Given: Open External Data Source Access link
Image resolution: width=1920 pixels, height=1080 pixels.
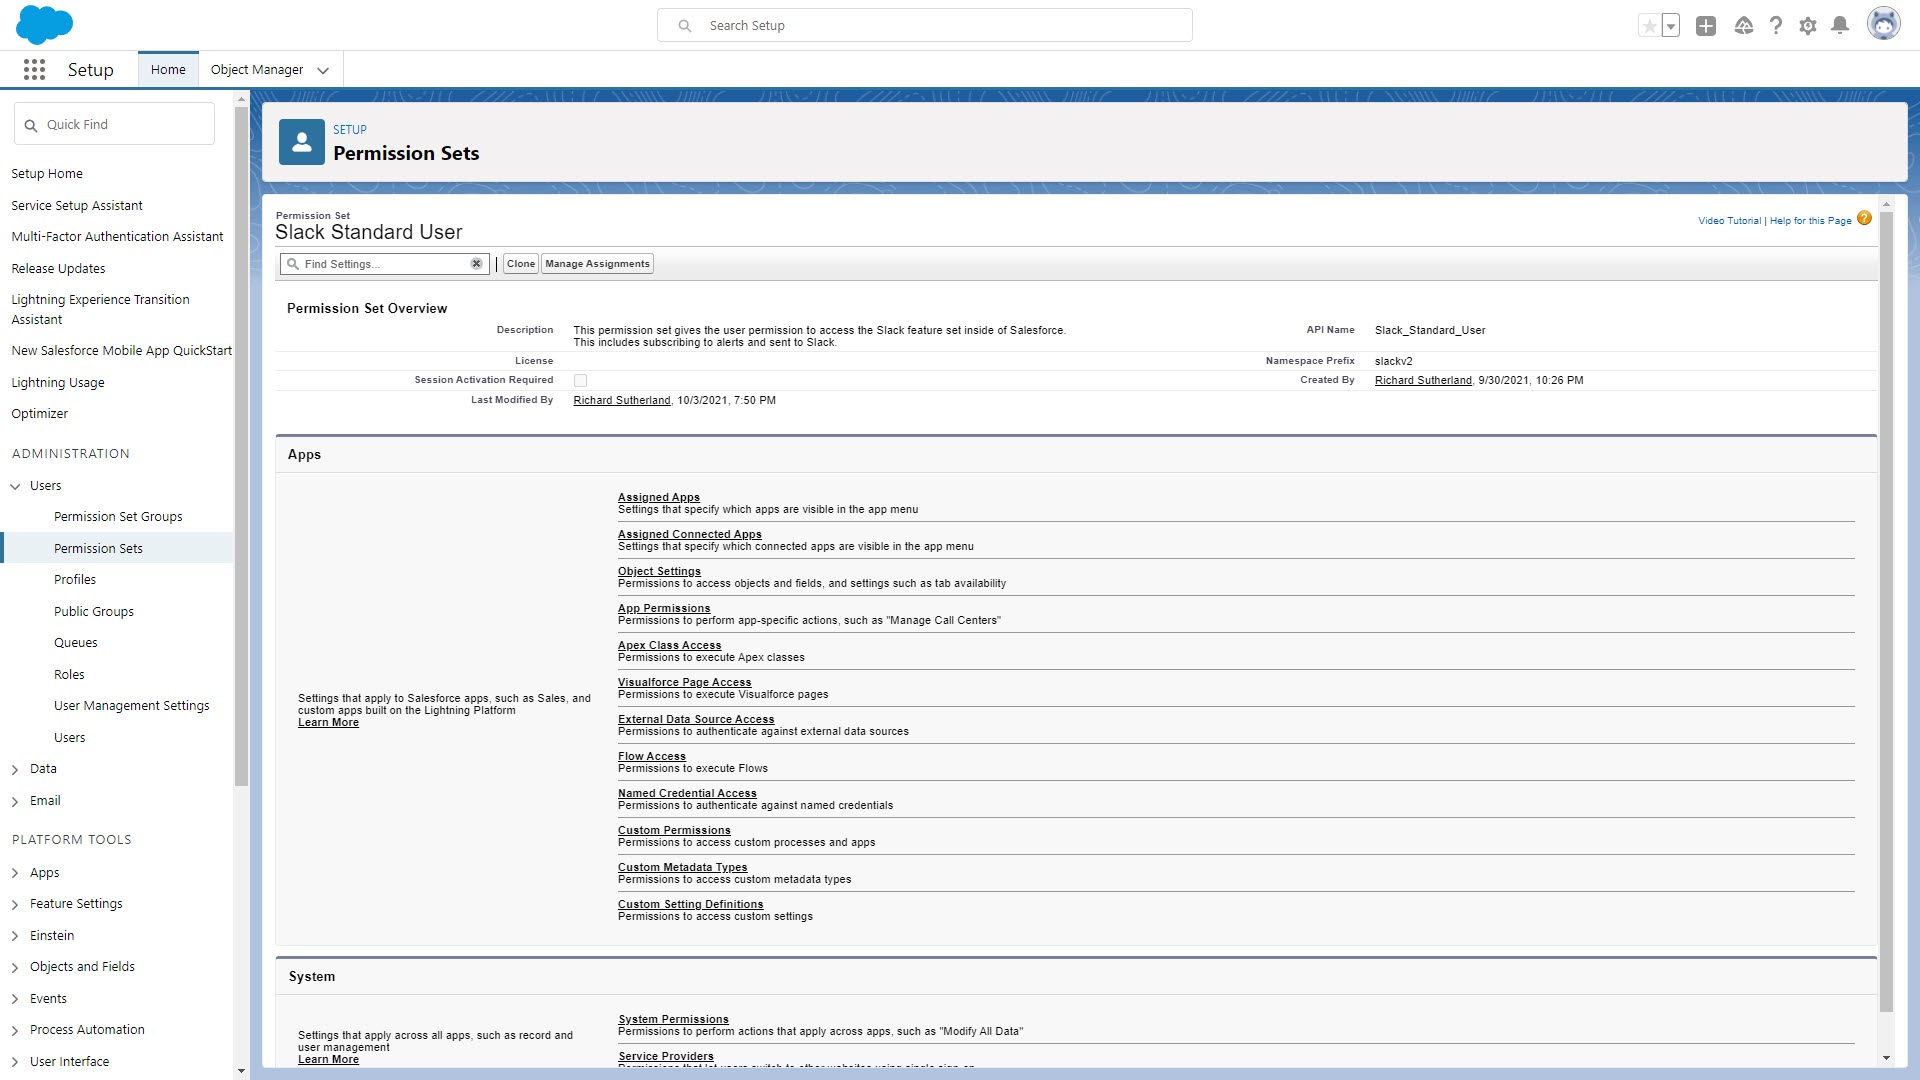Looking at the screenshot, I should coord(696,719).
